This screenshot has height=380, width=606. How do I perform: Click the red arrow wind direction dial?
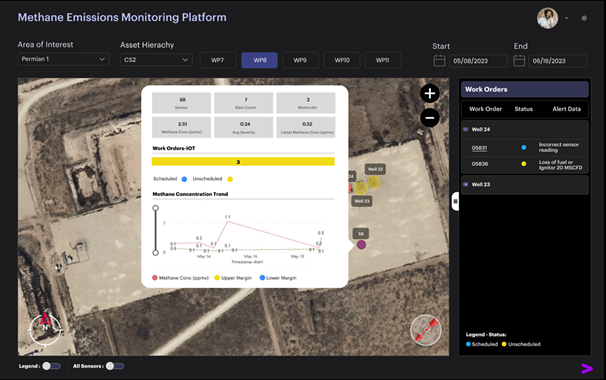(426, 330)
